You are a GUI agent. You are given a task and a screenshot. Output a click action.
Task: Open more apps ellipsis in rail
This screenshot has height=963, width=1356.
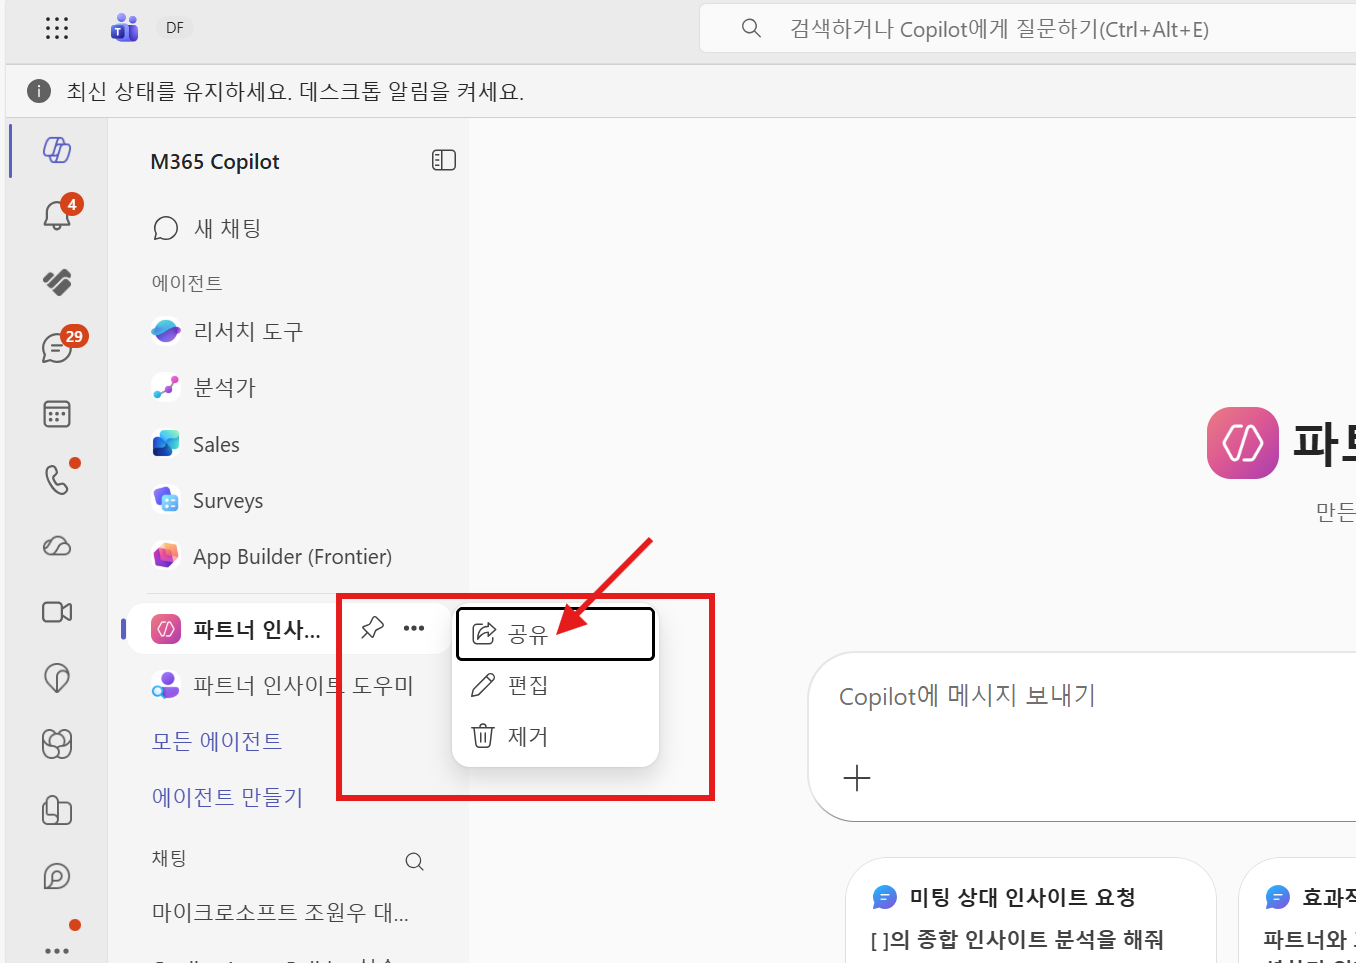point(57,950)
